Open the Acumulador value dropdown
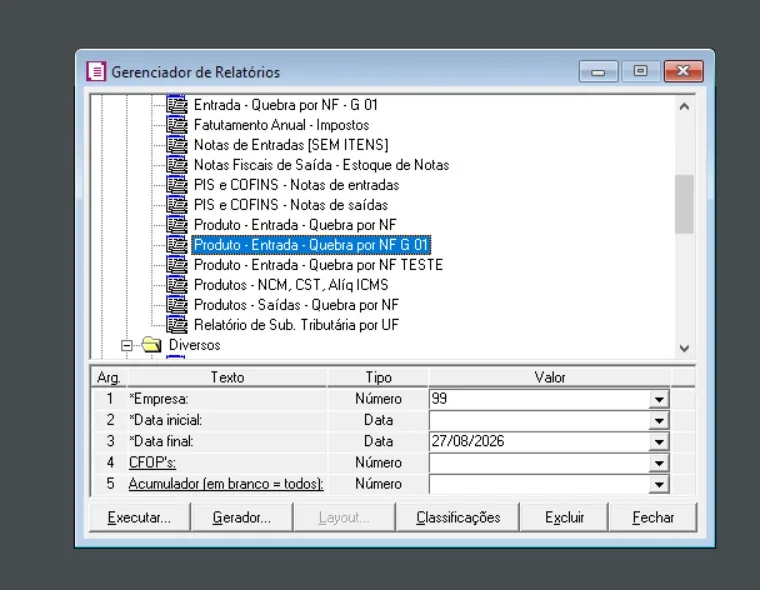Screen dimensions: 760x590 point(659,484)
